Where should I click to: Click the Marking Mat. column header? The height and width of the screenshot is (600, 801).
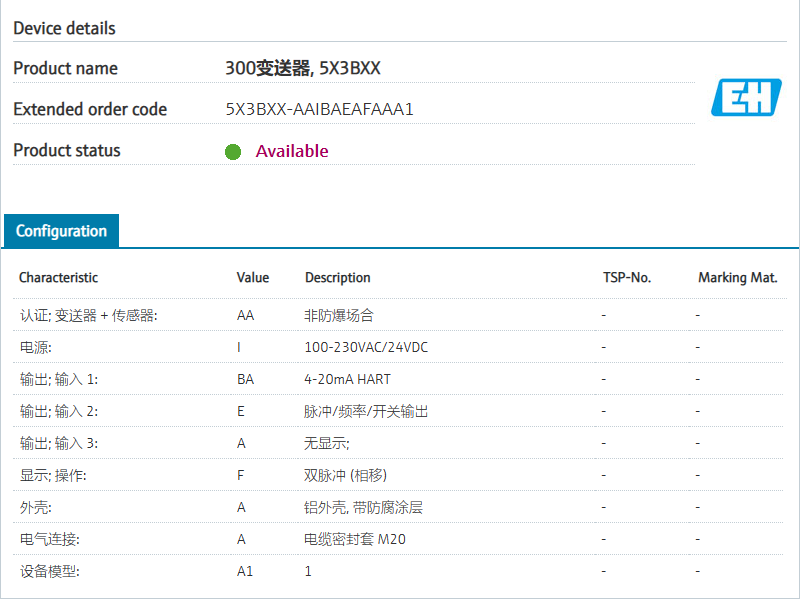click(737, 277)
